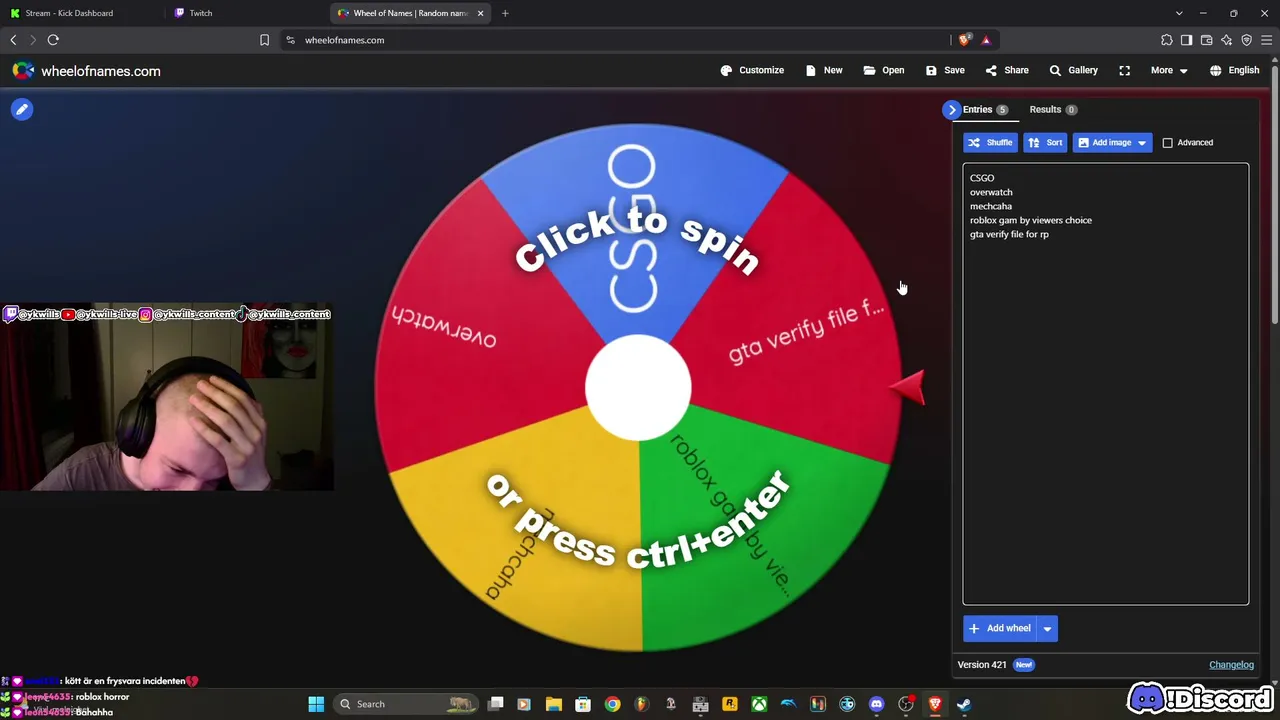
Task: Go back to the previous page
Action: coord(13,40)
